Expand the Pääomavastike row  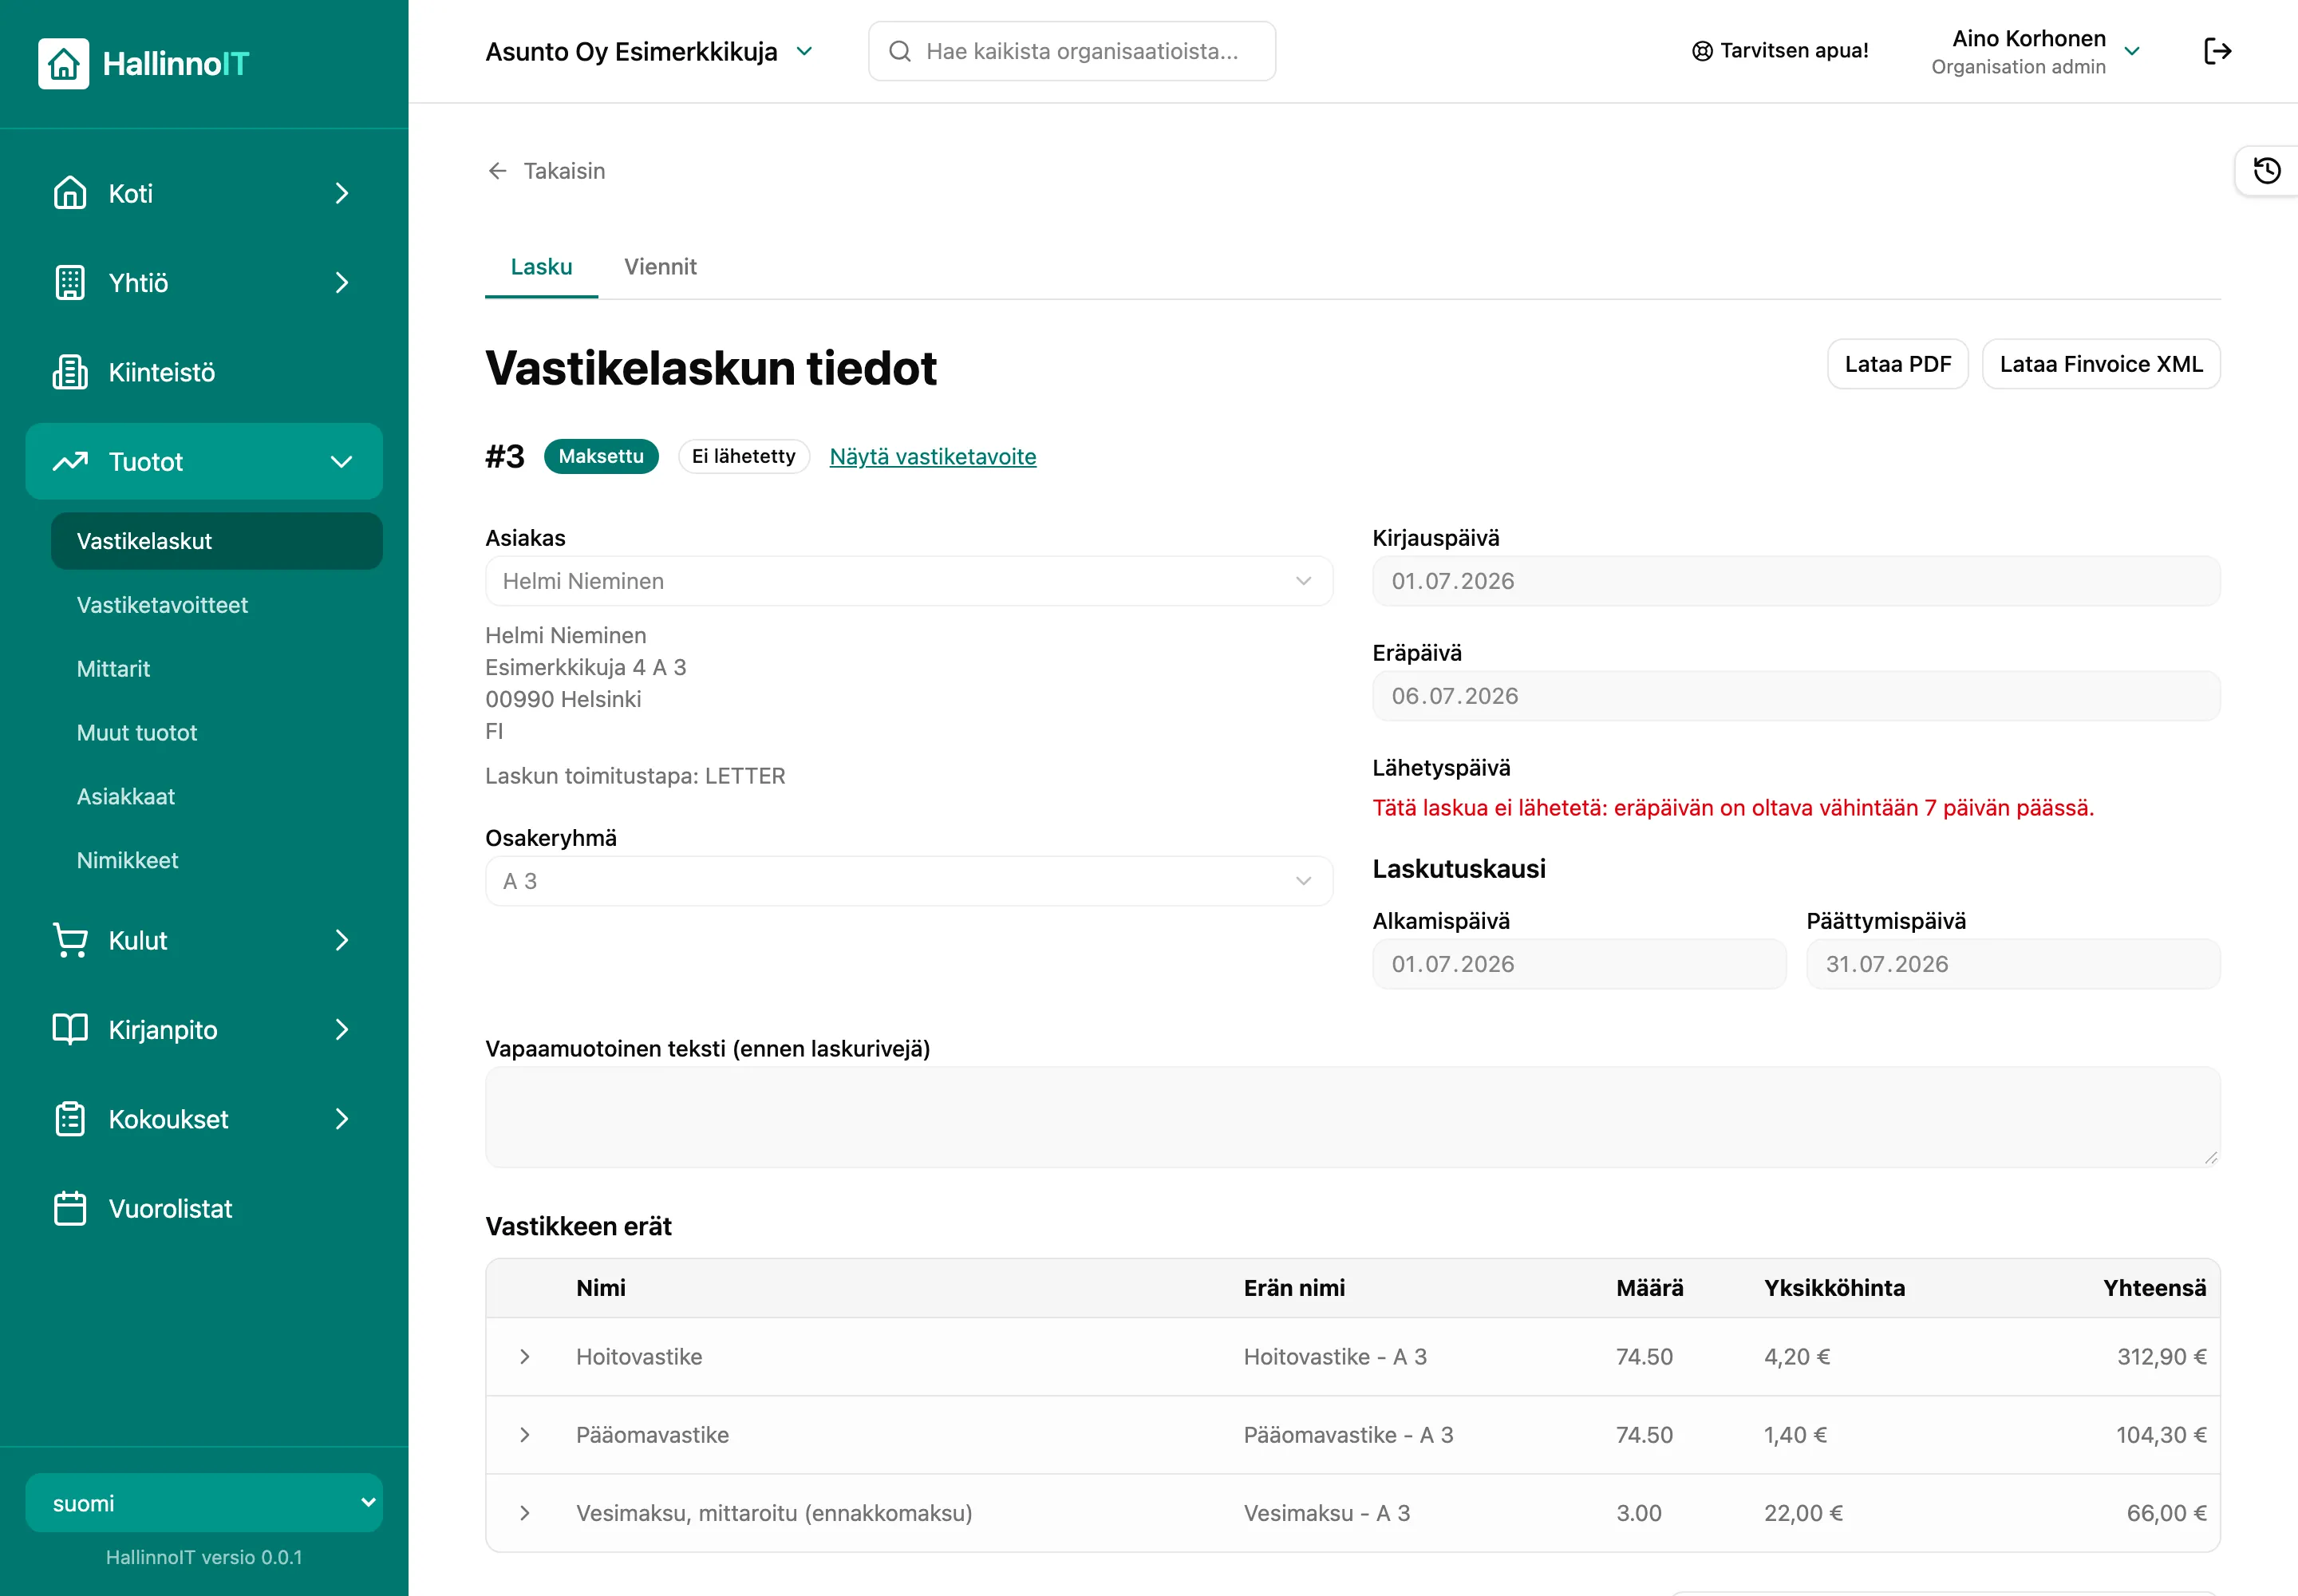pos(525,1434)
